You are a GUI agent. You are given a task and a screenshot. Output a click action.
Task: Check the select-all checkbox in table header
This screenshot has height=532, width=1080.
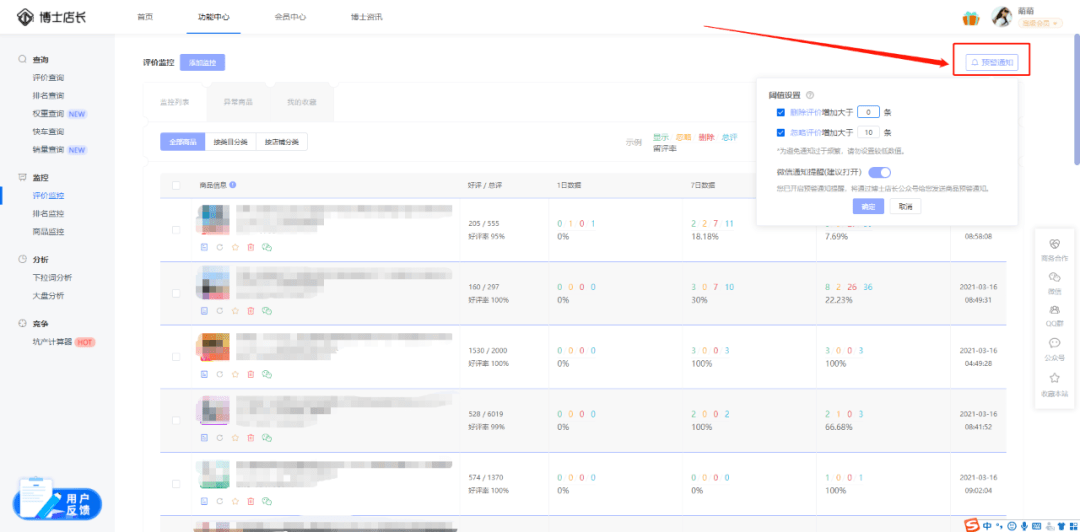[177, 185]
